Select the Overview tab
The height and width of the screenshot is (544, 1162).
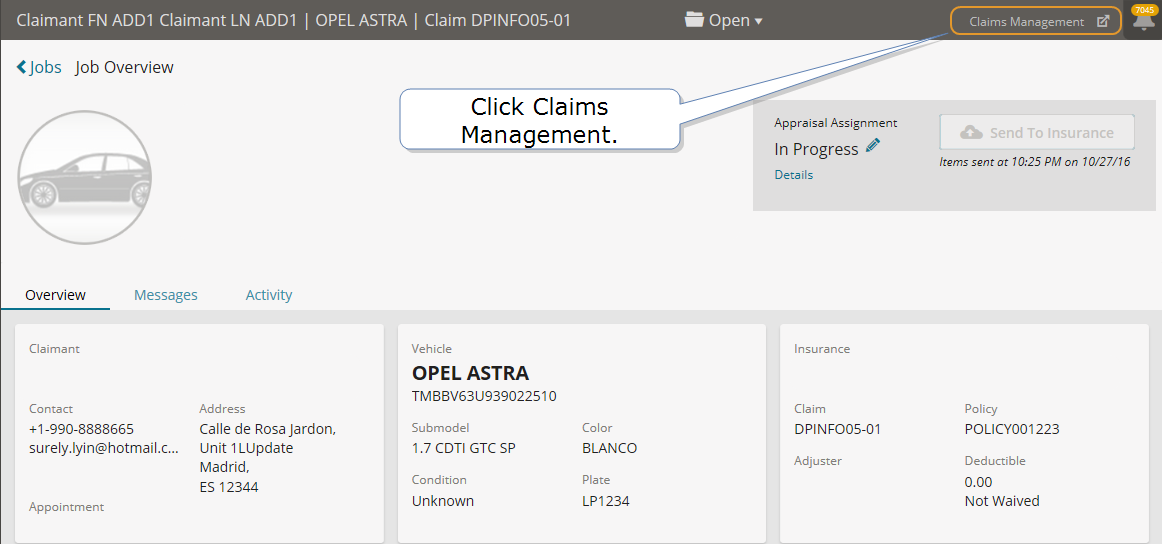(56, 295)
